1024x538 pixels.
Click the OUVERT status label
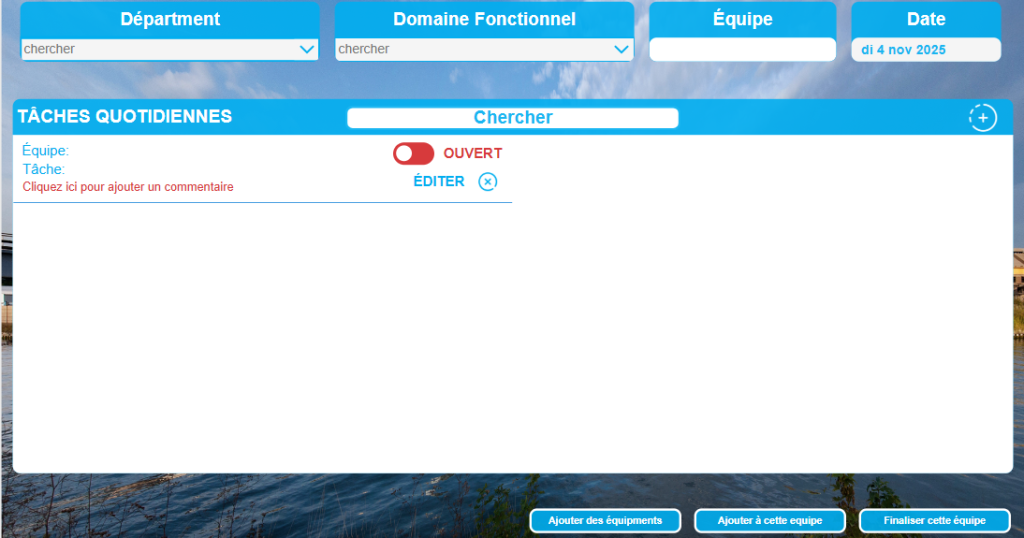(x=472, y=153)
